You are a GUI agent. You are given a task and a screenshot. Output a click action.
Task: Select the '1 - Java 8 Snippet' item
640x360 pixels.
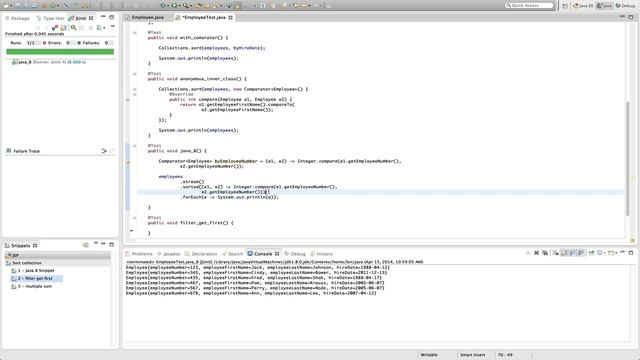[33, 271]
